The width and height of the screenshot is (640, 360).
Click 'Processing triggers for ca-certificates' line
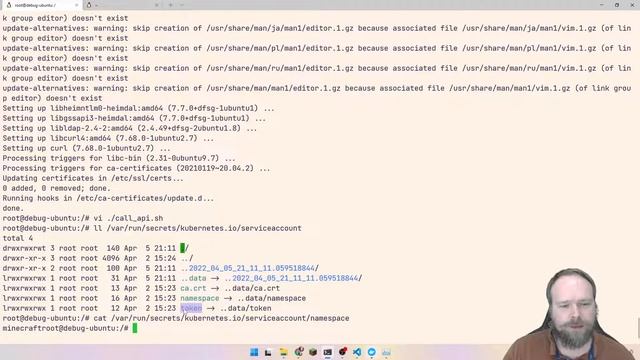136,168
